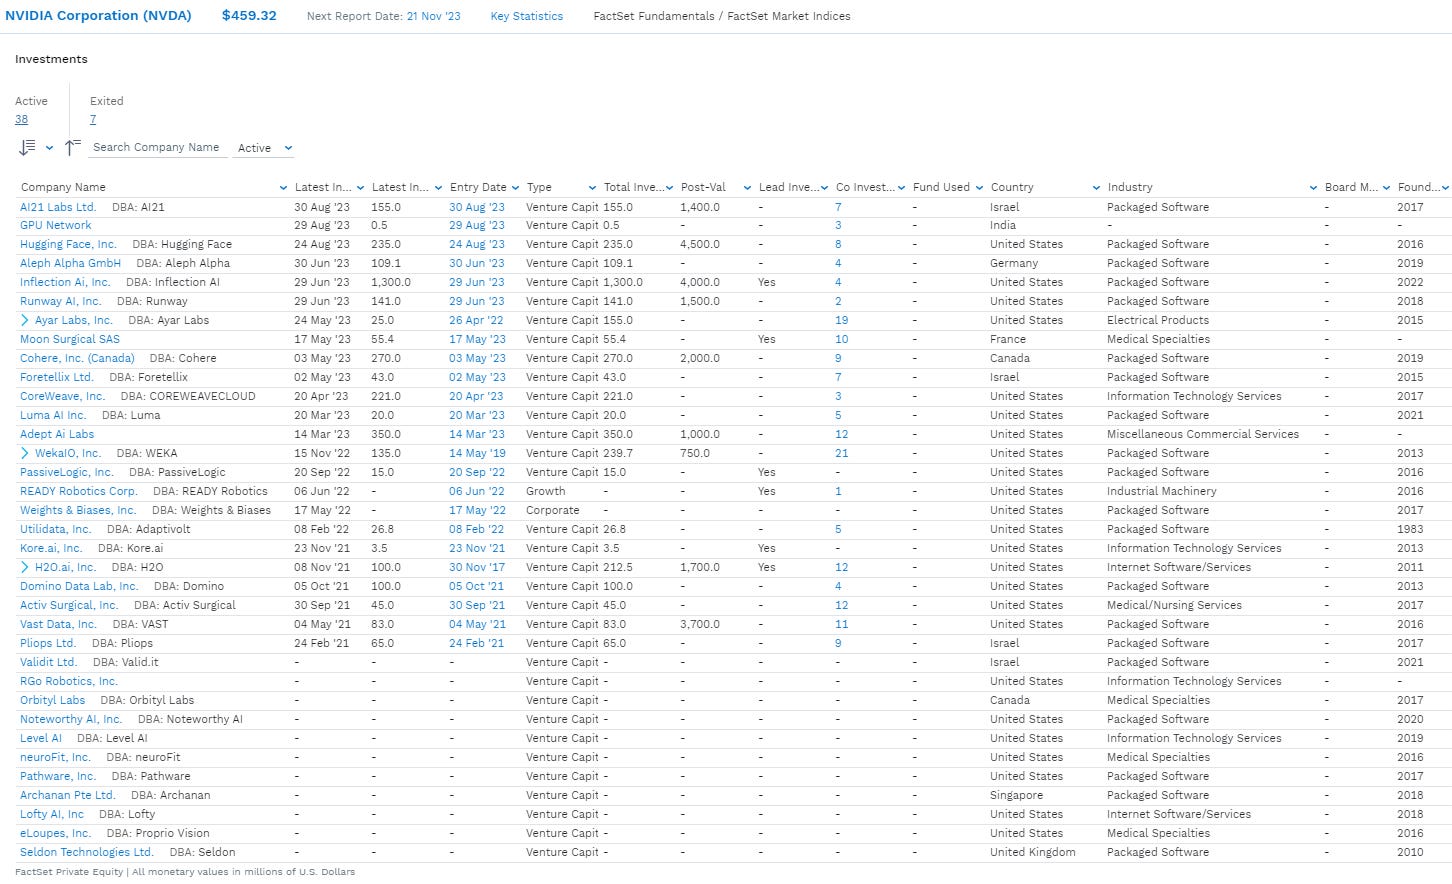
Task: Click the Post-Val 4,500.0 cell for Hugging Face
Action: [700, 244]
